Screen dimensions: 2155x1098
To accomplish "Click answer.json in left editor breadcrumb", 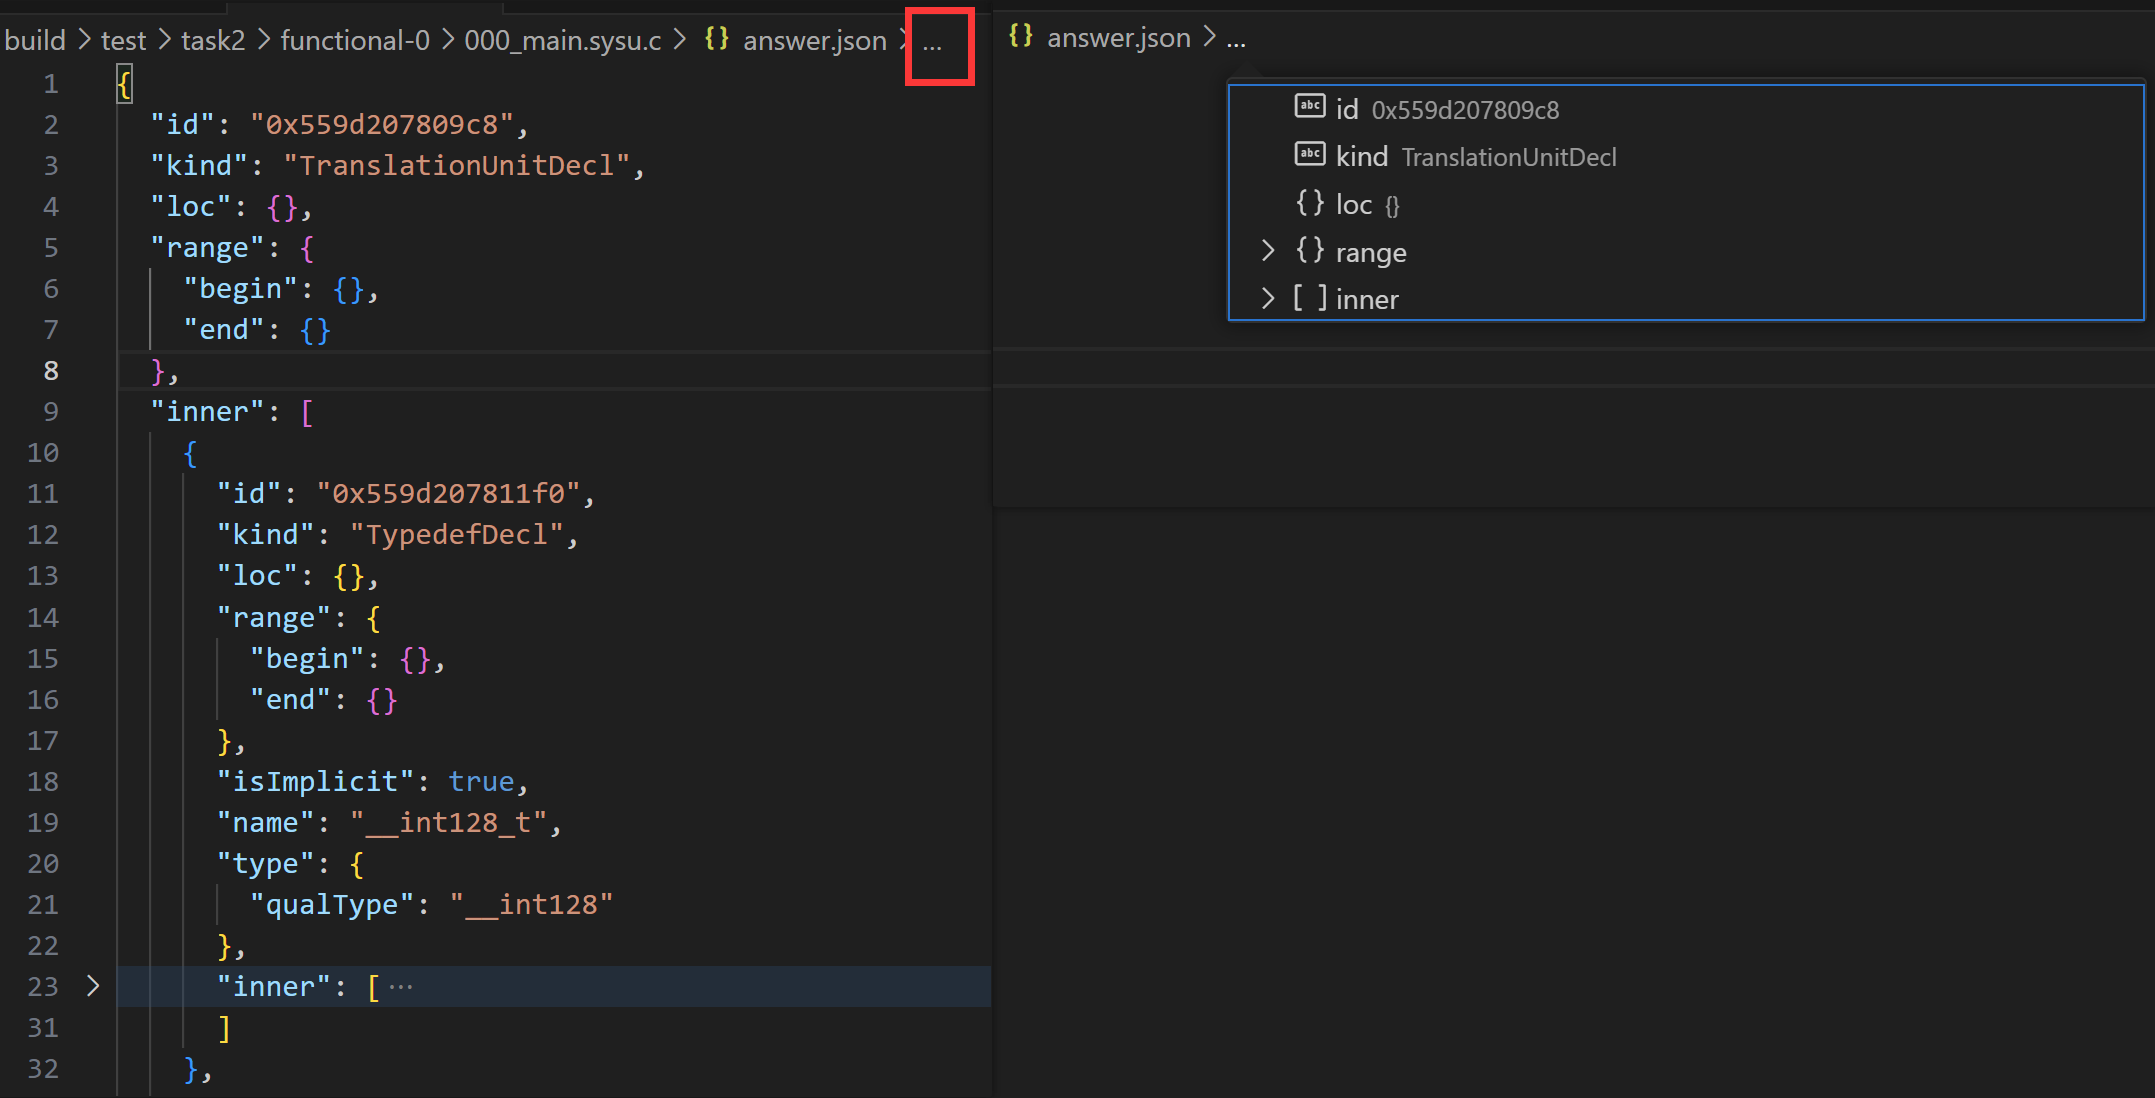I will tap(814, 40).
